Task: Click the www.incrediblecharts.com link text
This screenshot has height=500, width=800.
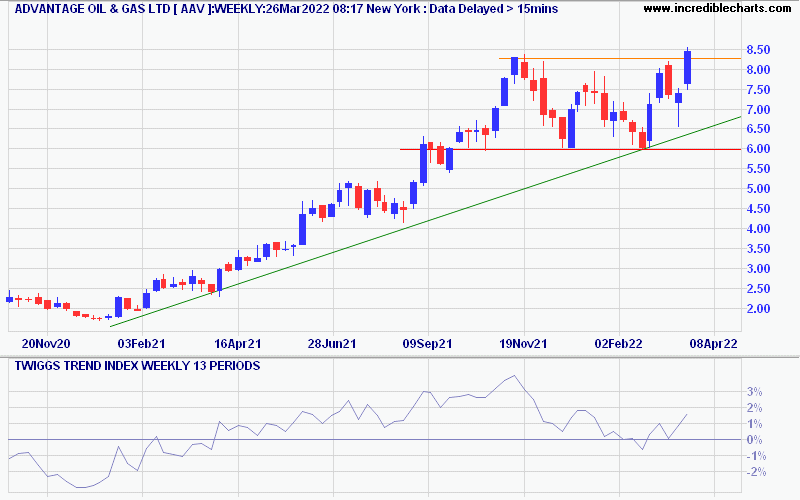Action: (x=717, y=8)
